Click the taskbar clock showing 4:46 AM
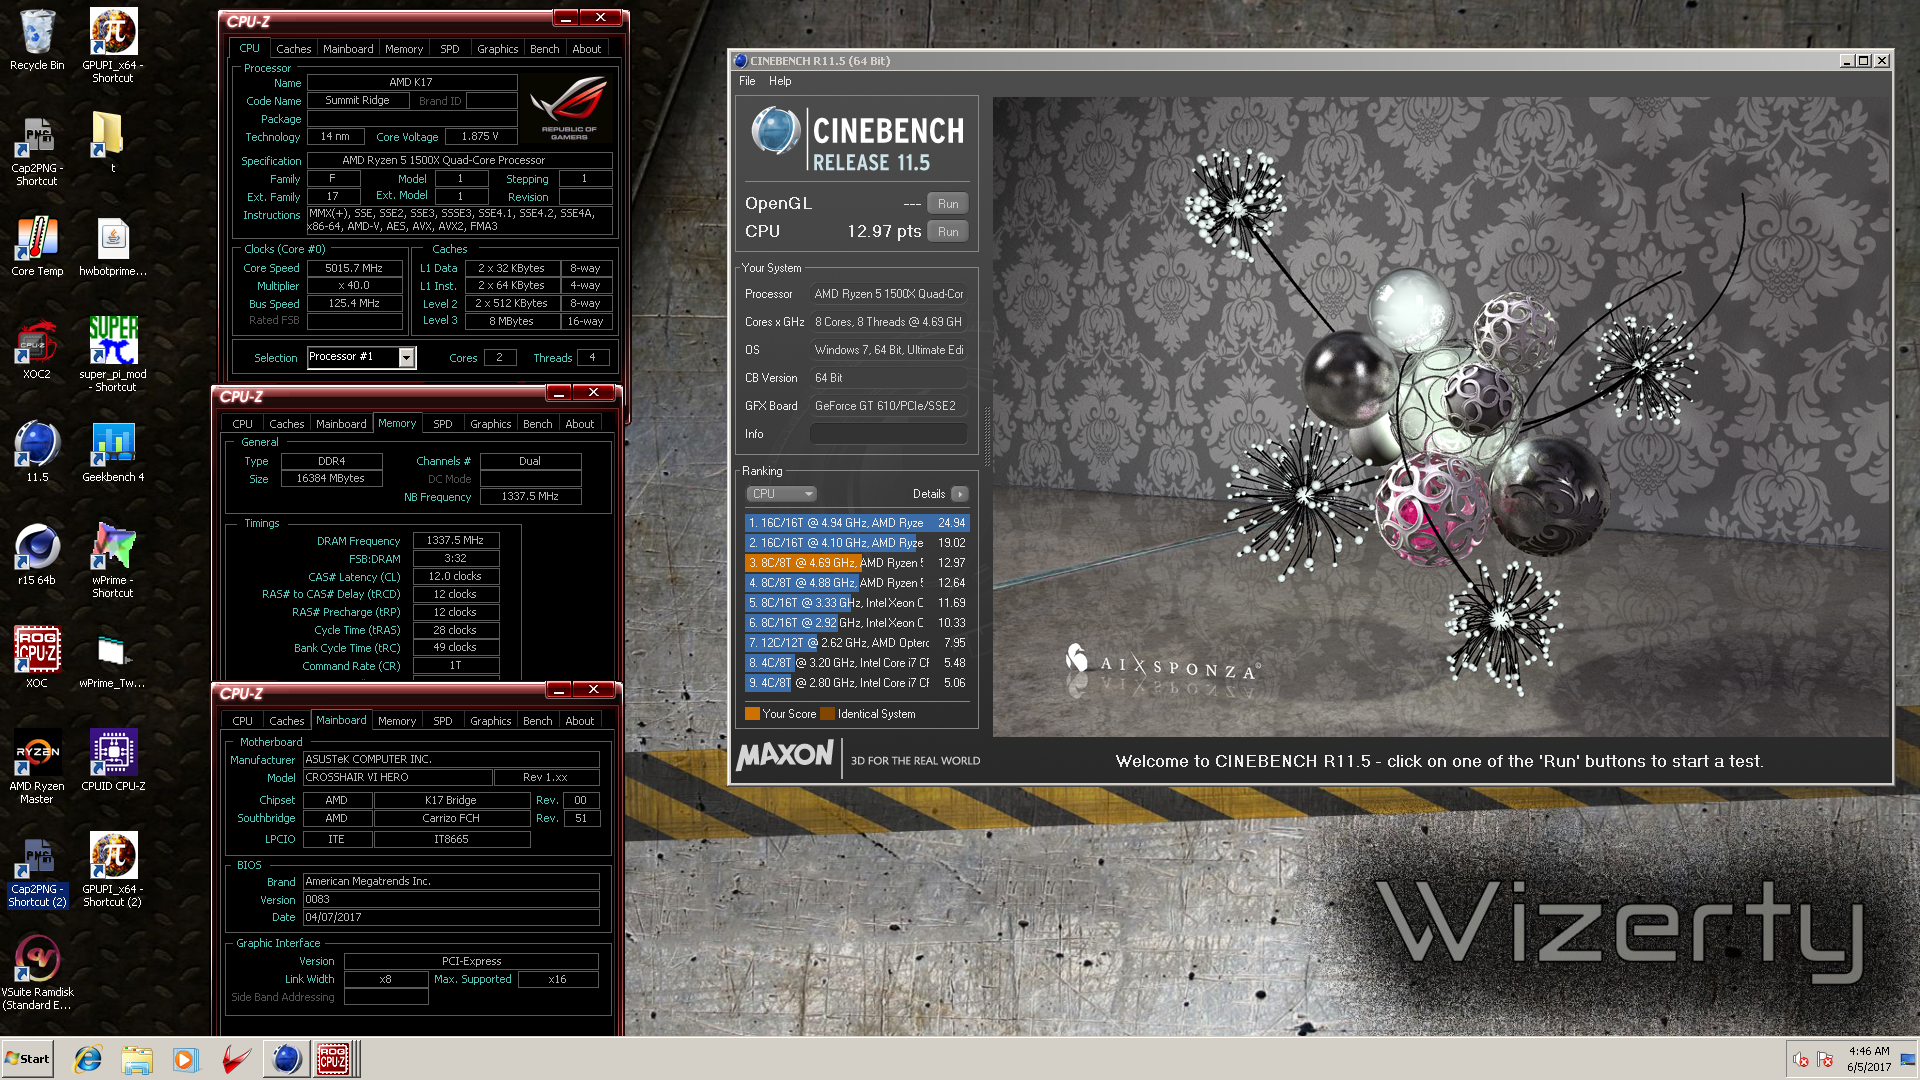 [1868, 1059]
